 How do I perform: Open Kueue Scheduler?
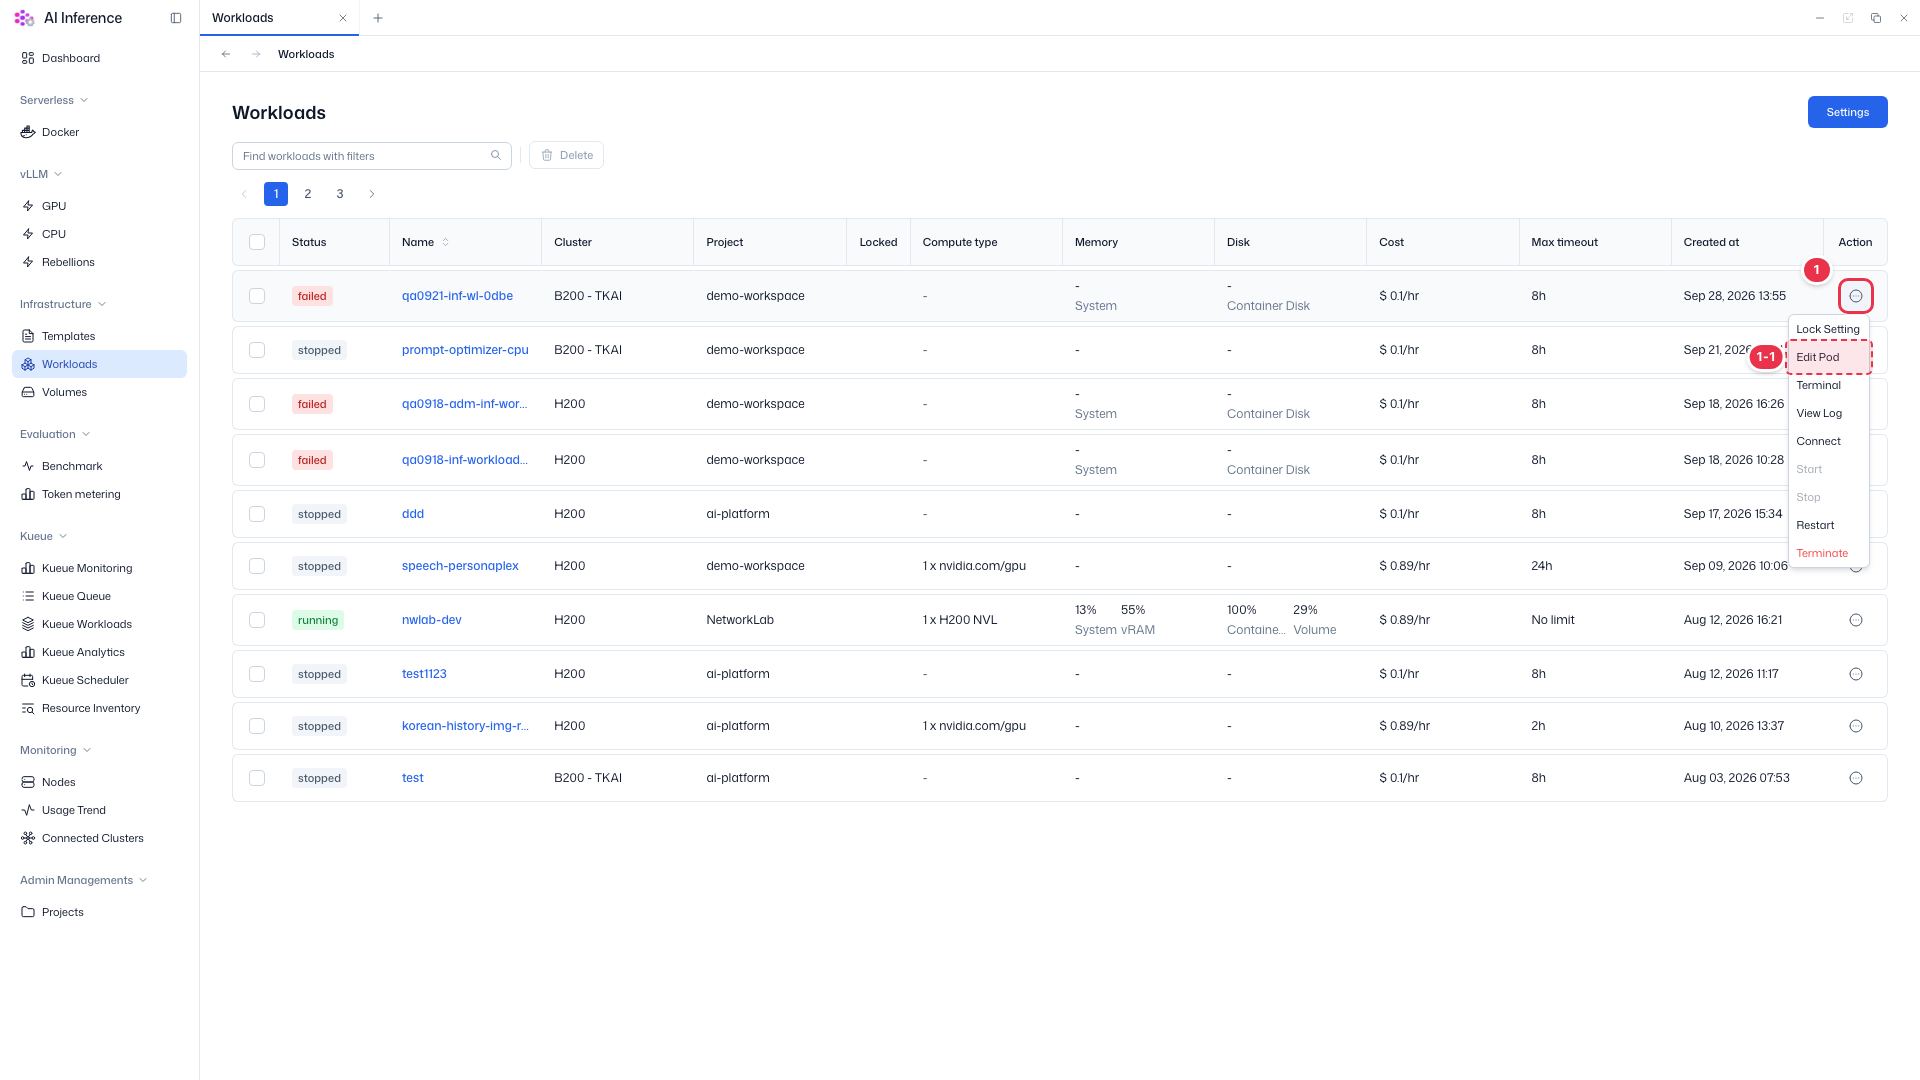pos(85,680)
